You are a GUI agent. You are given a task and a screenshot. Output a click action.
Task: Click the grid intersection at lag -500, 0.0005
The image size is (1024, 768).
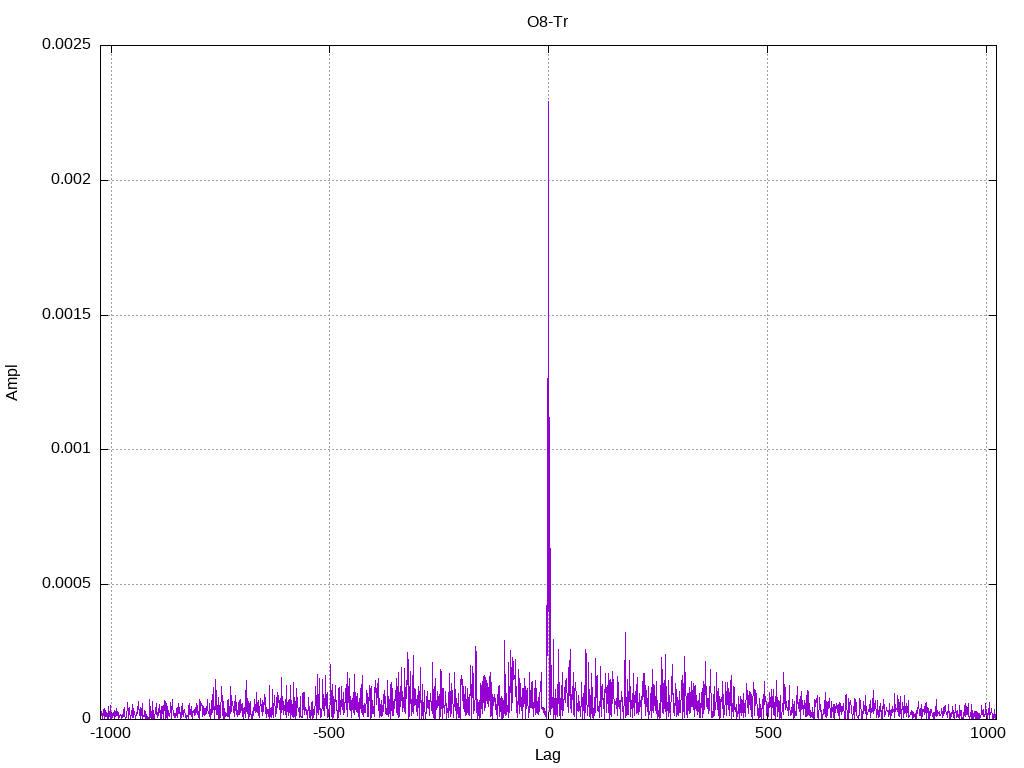[329, 584]
